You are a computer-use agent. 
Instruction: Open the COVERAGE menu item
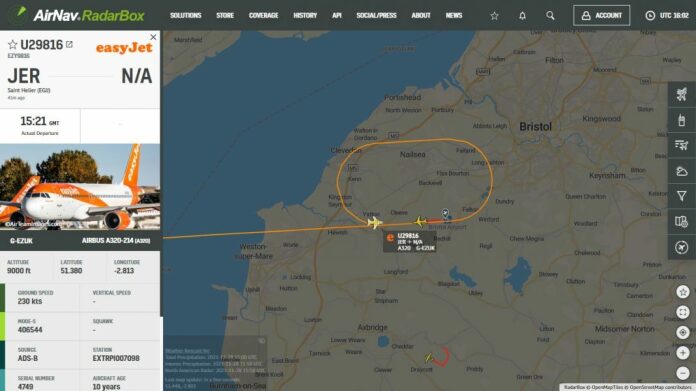(263, 16)
